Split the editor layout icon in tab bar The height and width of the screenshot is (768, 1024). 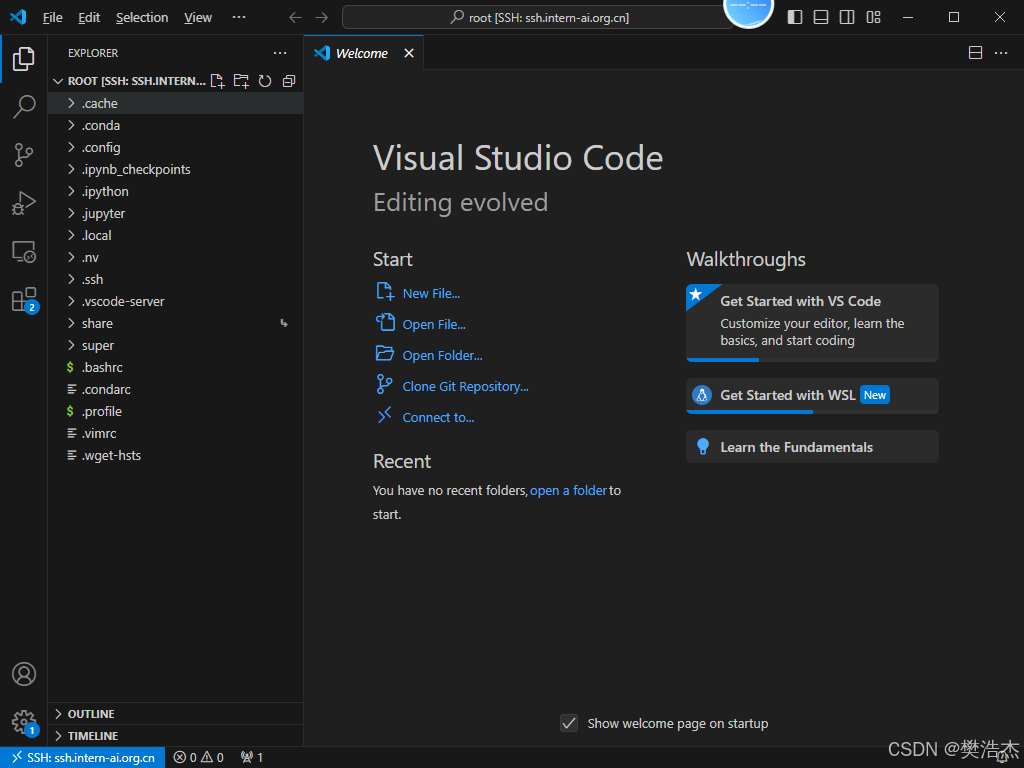(x=975, y=53)
